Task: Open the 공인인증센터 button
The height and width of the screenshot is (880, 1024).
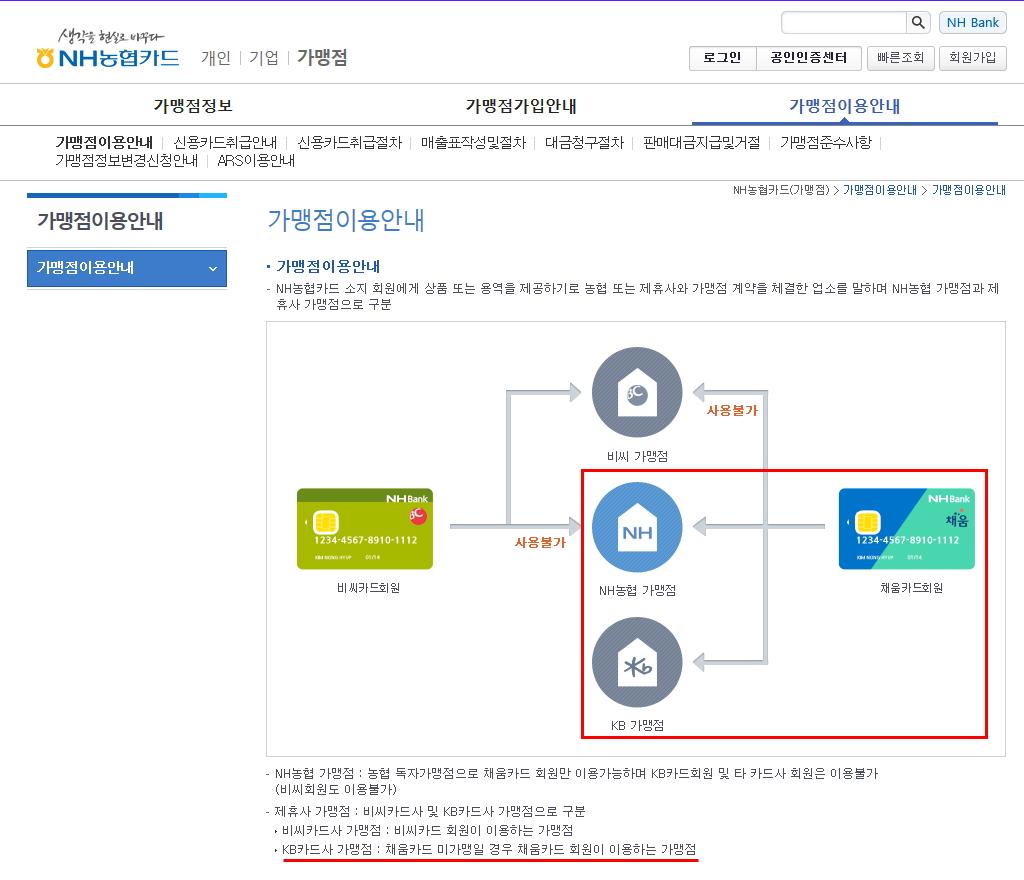Action: (808, 58)
